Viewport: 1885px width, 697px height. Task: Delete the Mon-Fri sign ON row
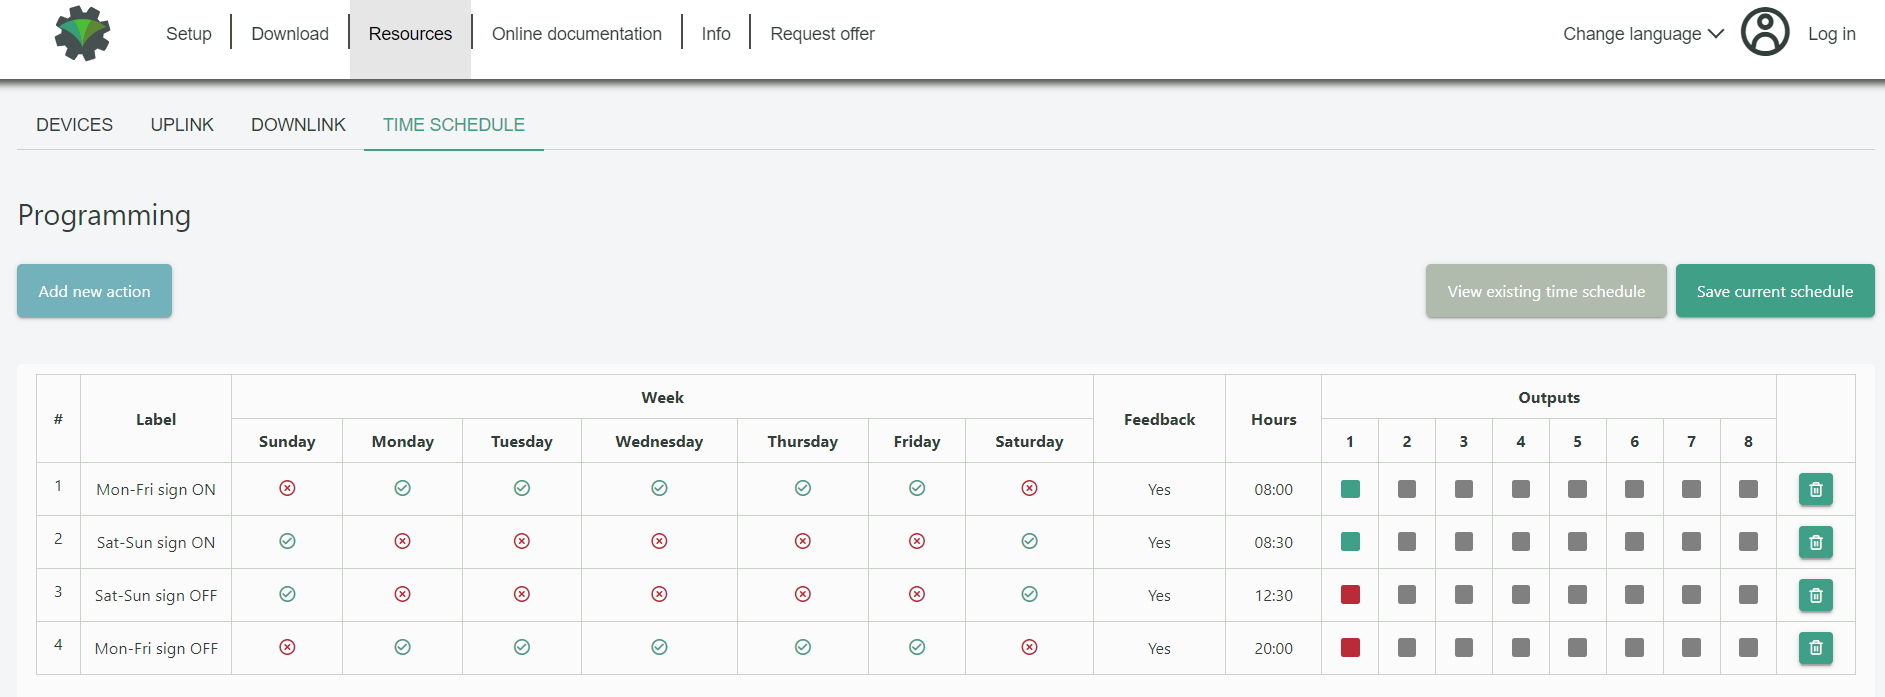(1815, 490)
